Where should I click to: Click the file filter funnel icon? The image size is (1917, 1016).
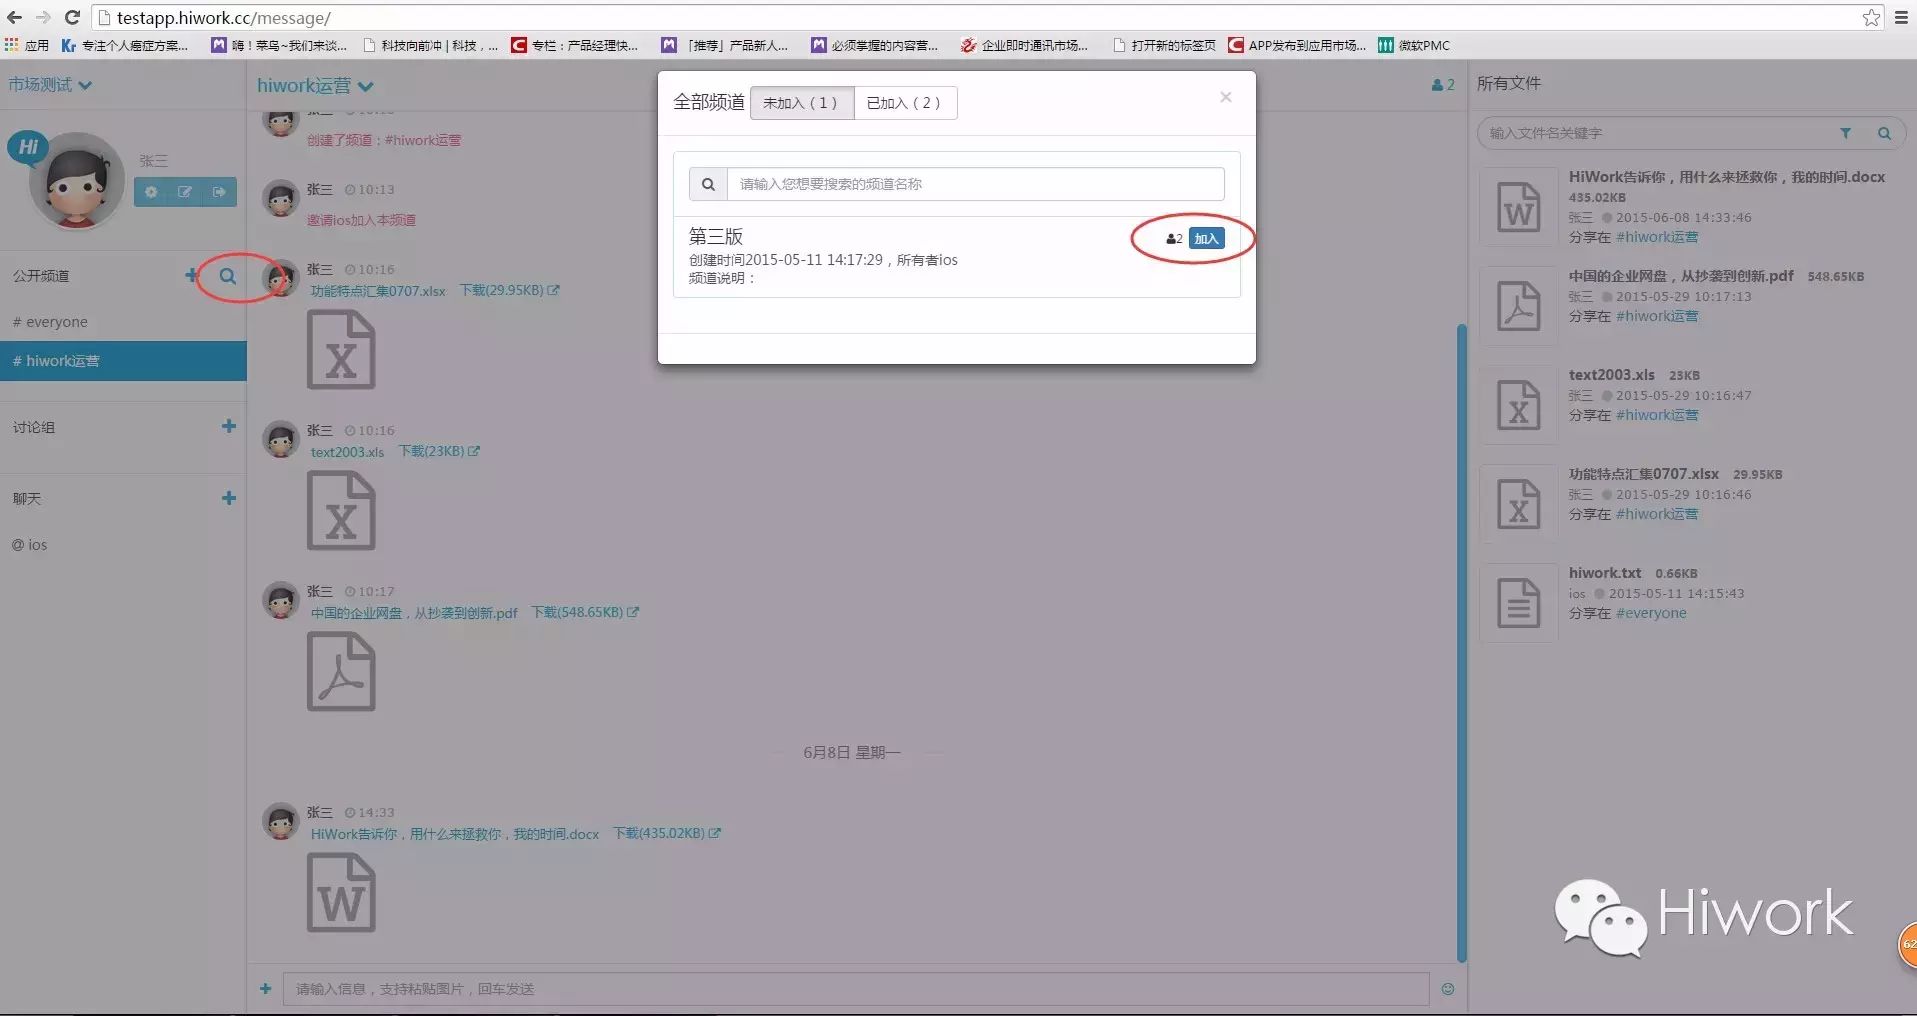[x=1846, y=133]
